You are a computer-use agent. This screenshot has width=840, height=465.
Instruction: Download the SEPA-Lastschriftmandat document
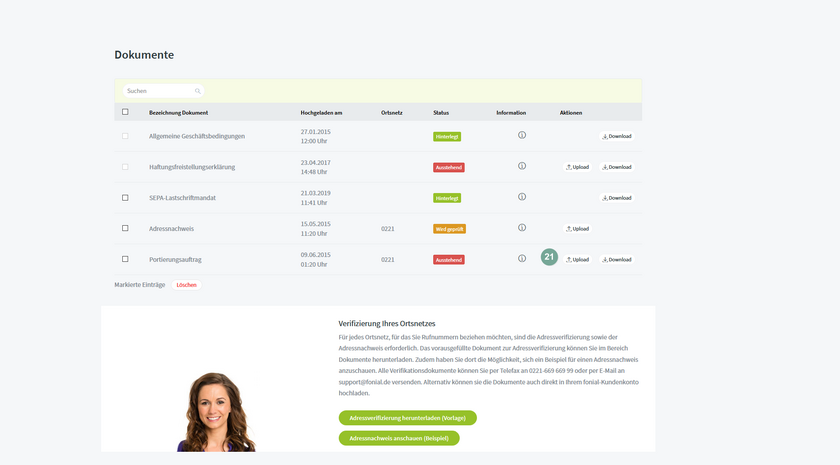click(617, 198)
